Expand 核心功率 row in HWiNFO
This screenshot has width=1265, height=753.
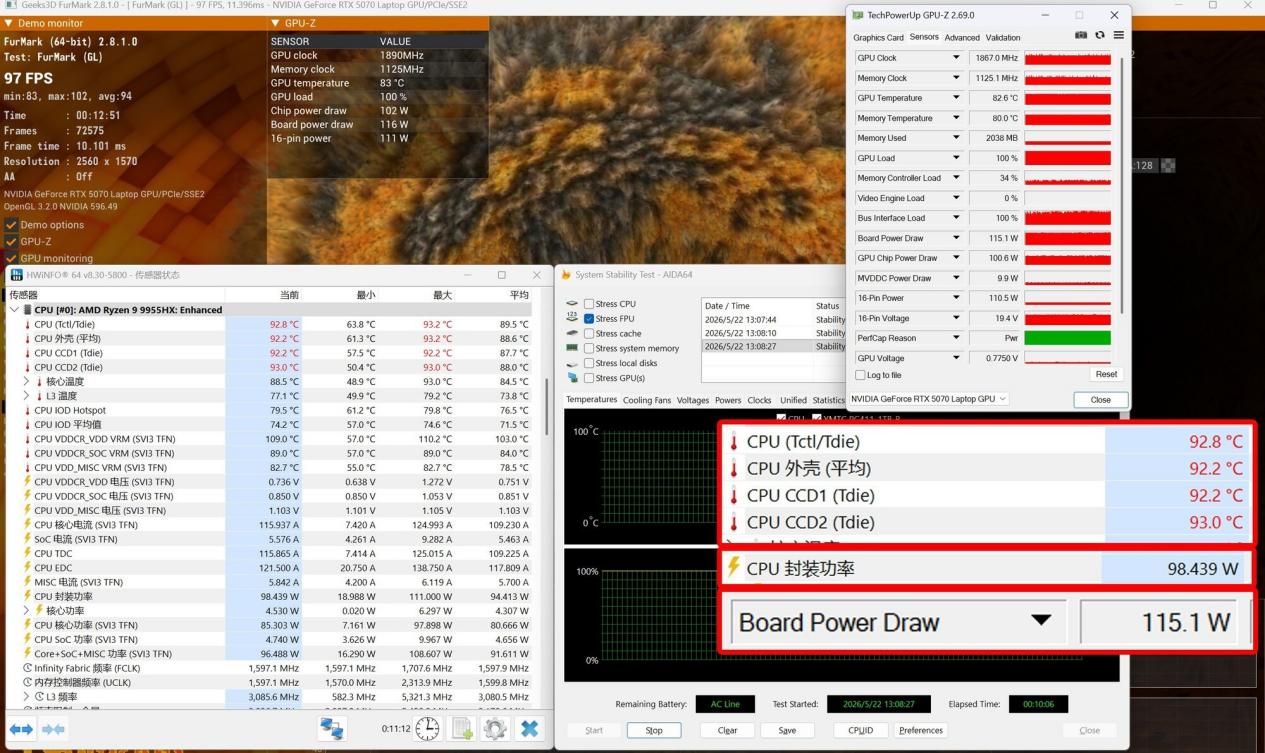[x=26, y=611]
